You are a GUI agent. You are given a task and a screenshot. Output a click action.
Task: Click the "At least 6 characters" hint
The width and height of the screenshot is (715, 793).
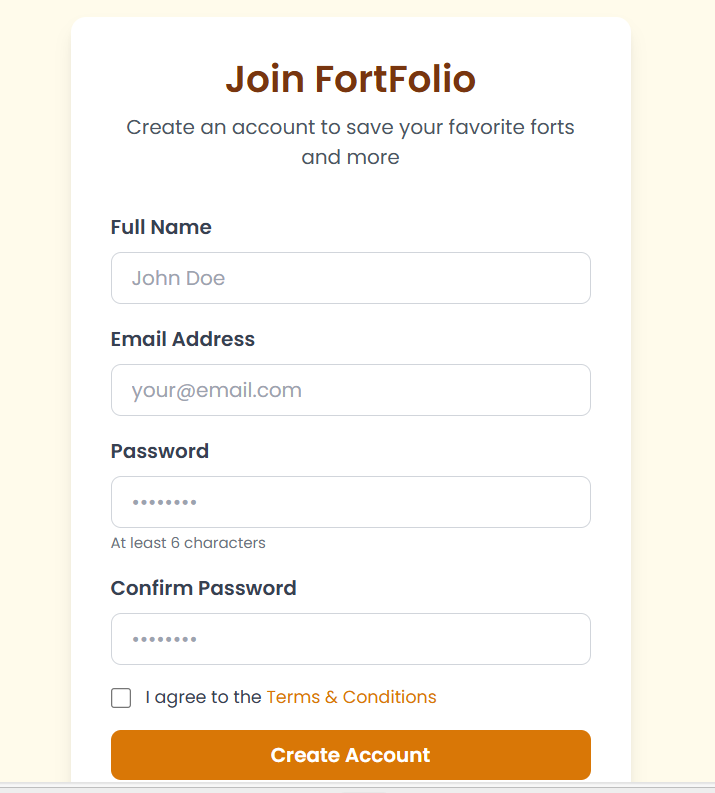coord(188,543)
